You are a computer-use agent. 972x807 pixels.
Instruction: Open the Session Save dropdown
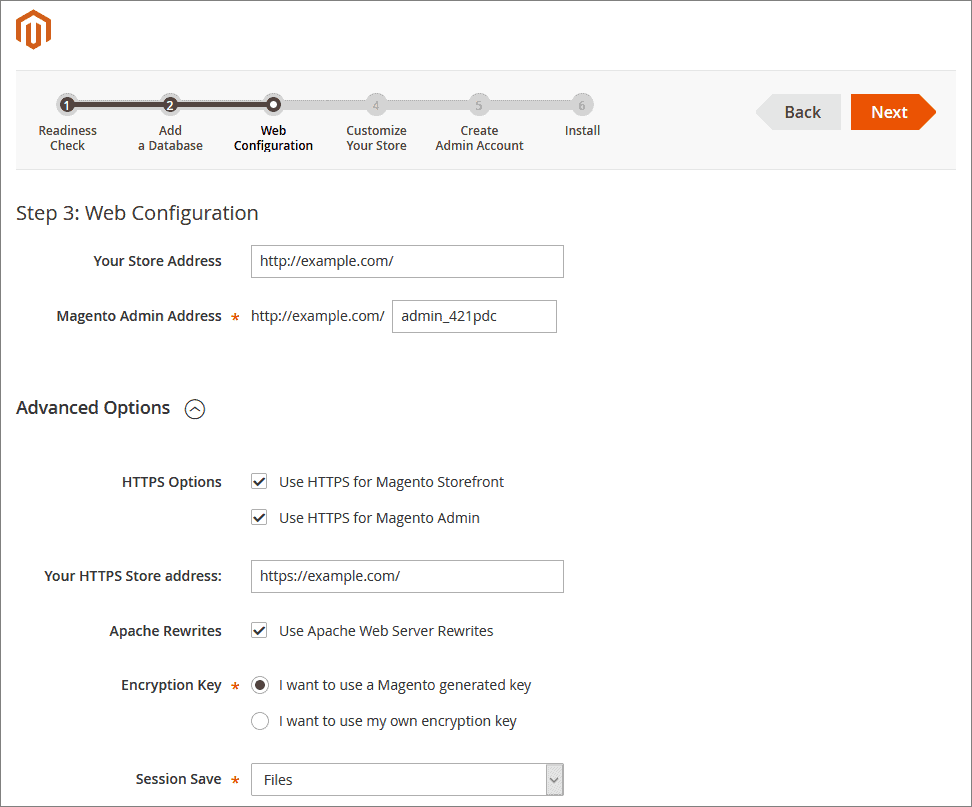pos(407,780)
